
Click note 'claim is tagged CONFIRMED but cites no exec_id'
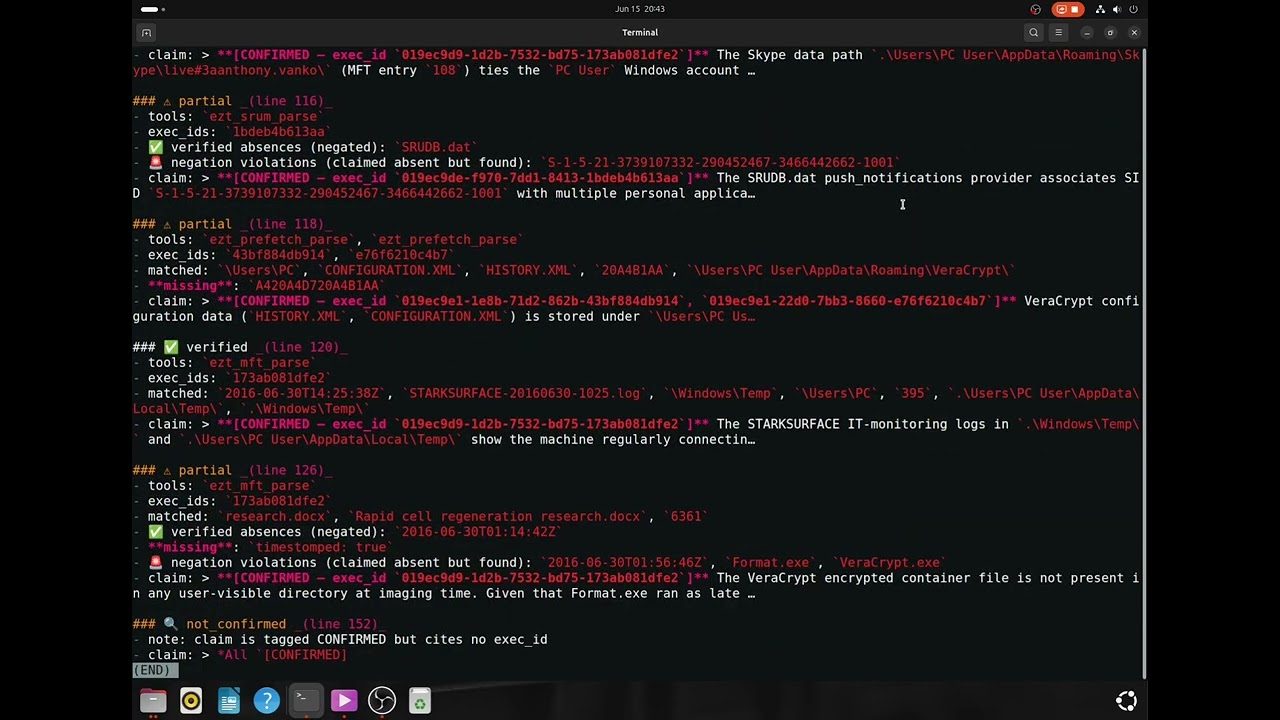tap(371, 639)
